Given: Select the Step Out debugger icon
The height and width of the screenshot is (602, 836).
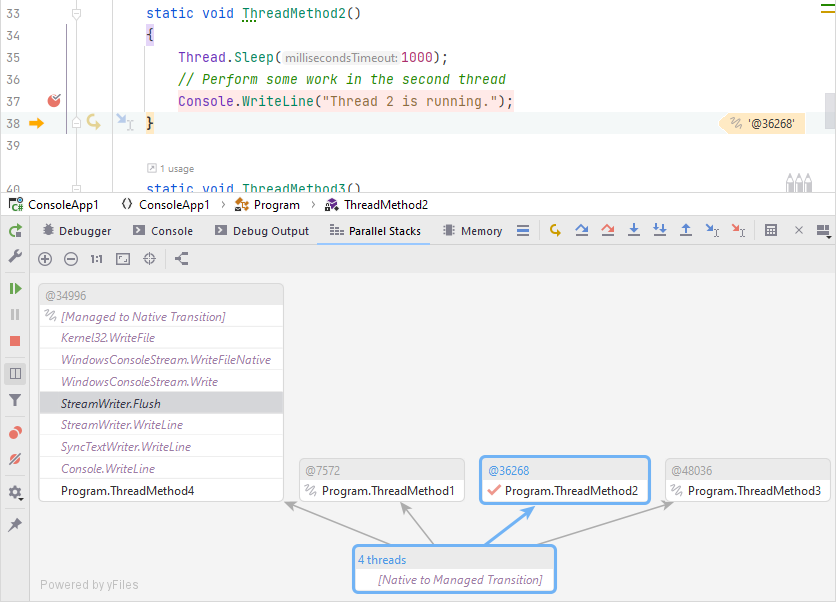Looking at the screenshot, I should (x=687, y=230).
